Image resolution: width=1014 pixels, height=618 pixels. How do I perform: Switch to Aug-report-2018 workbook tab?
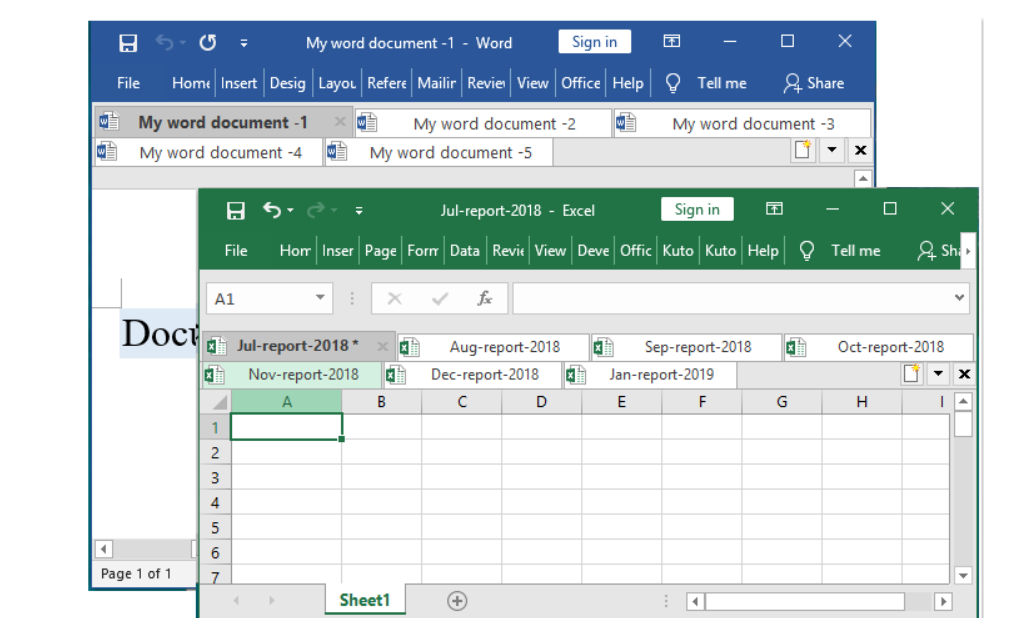tap(493, 347)
